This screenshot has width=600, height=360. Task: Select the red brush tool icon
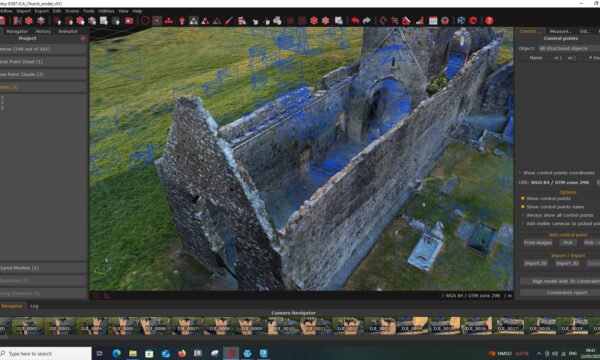[x=228, y=21]
